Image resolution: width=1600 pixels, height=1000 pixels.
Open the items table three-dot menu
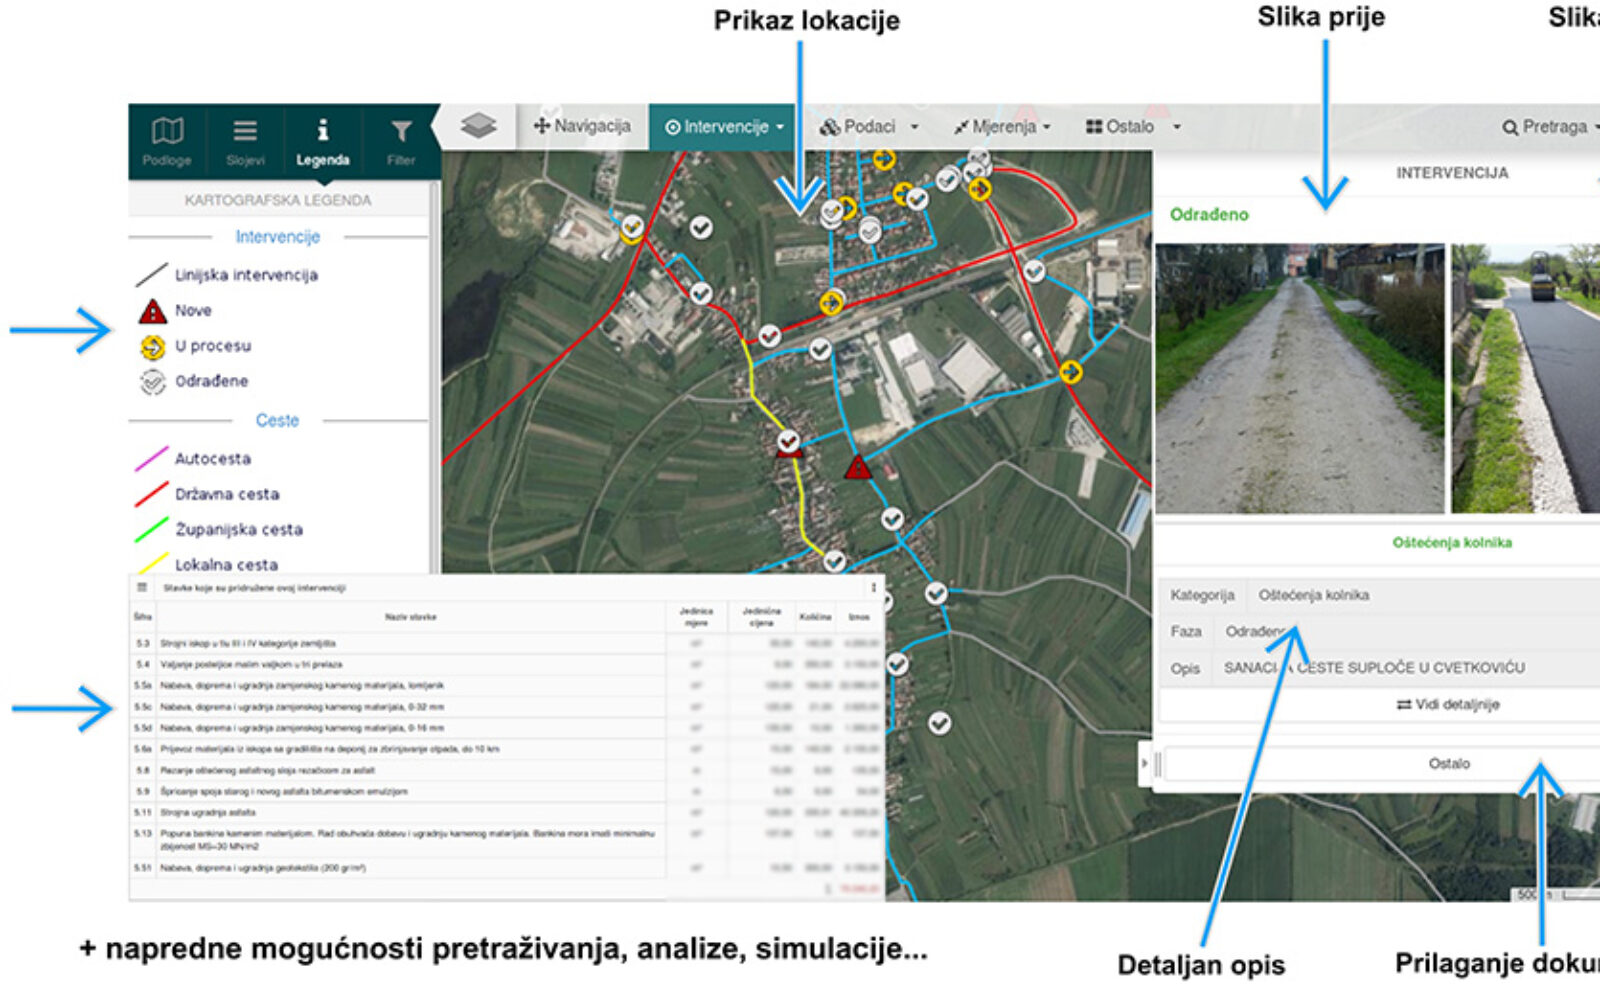pos(873,588)
